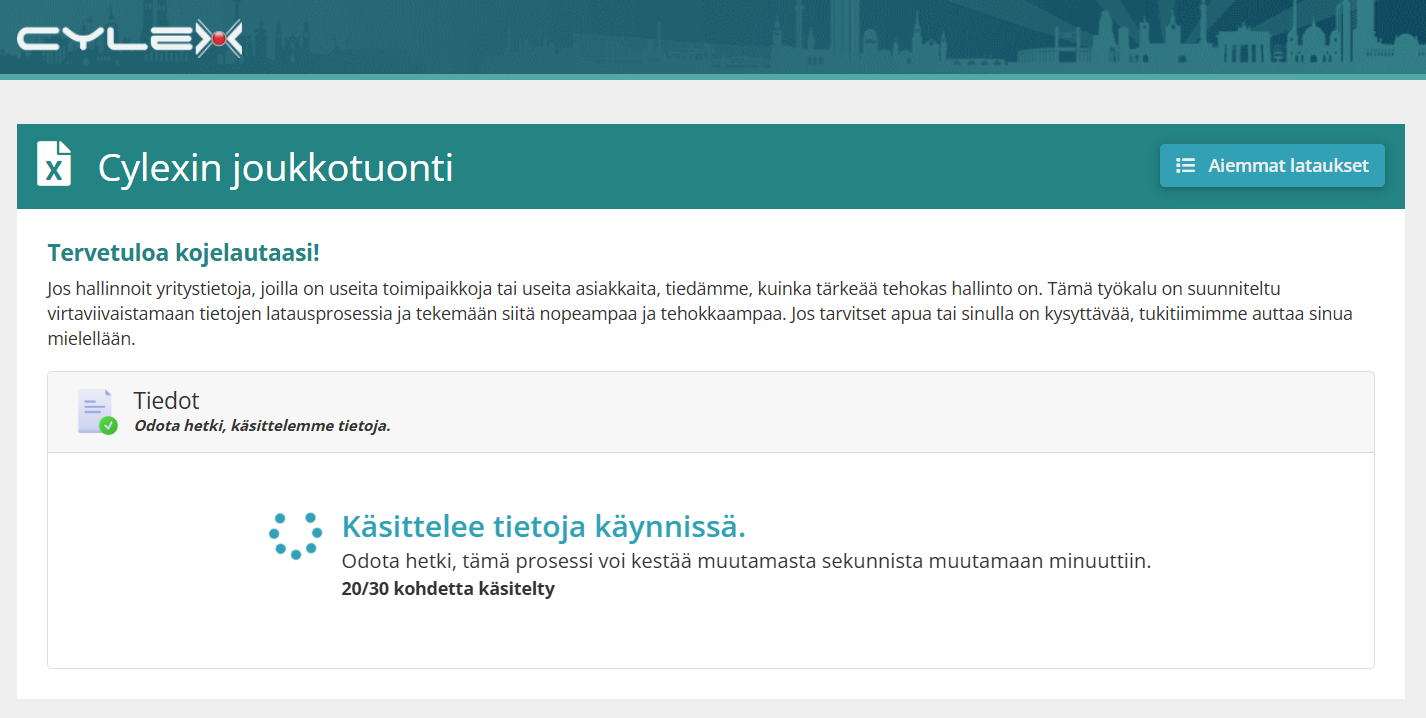Click the Cylexin joukkotuonti heading
The image size is (1426, 718).
click(275, 167)
